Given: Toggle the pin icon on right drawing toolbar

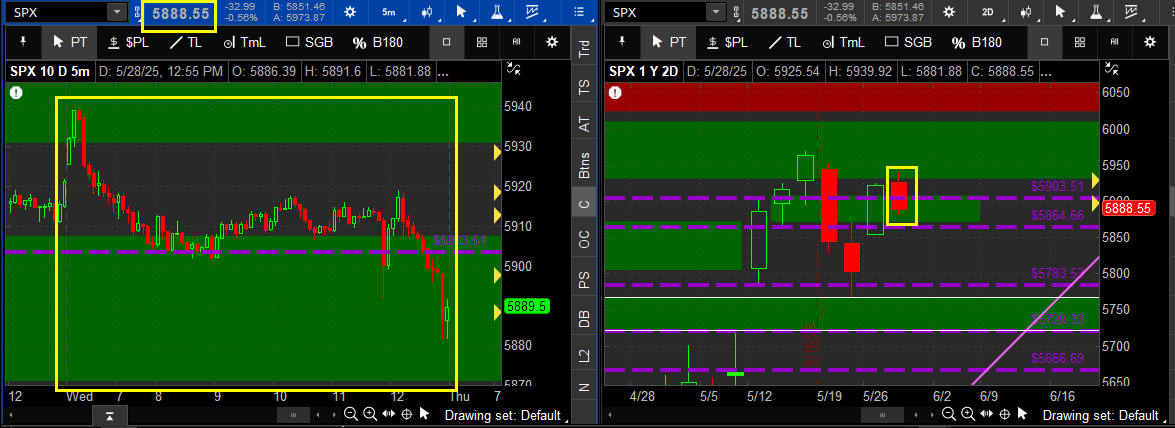Looking at the screenshot, I should pyautogui.click(x=624, y=42).
